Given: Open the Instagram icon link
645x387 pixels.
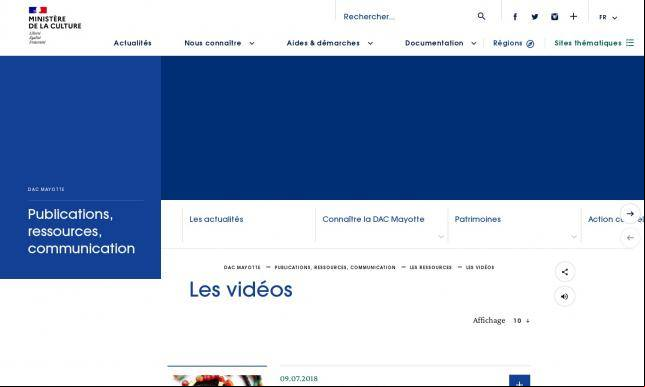Looking at the screenshot, I should [555, 17].
